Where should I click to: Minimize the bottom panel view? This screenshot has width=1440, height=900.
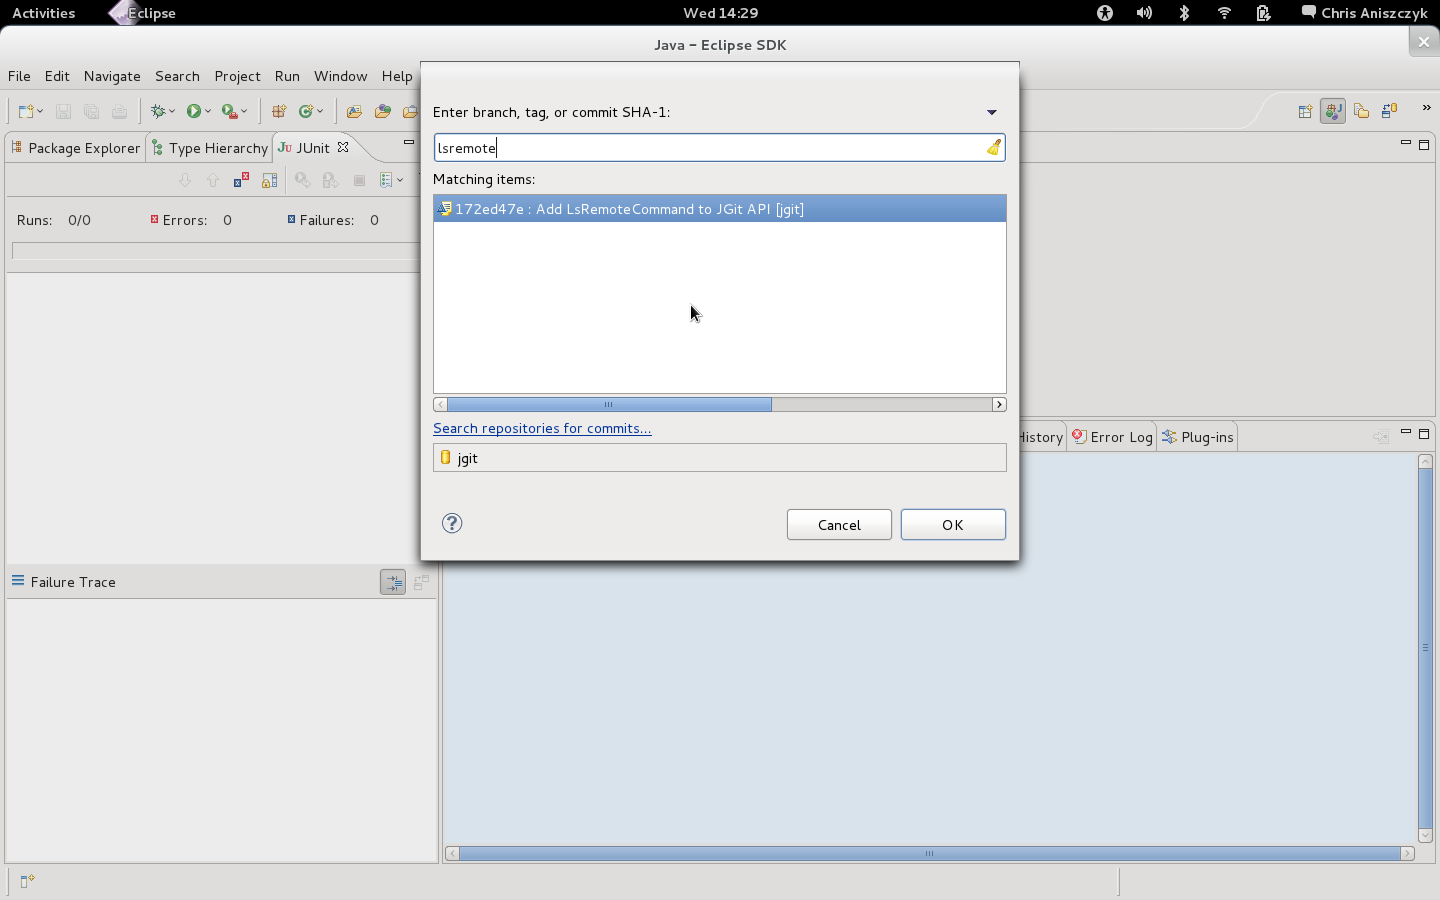tap(1405, 433)
